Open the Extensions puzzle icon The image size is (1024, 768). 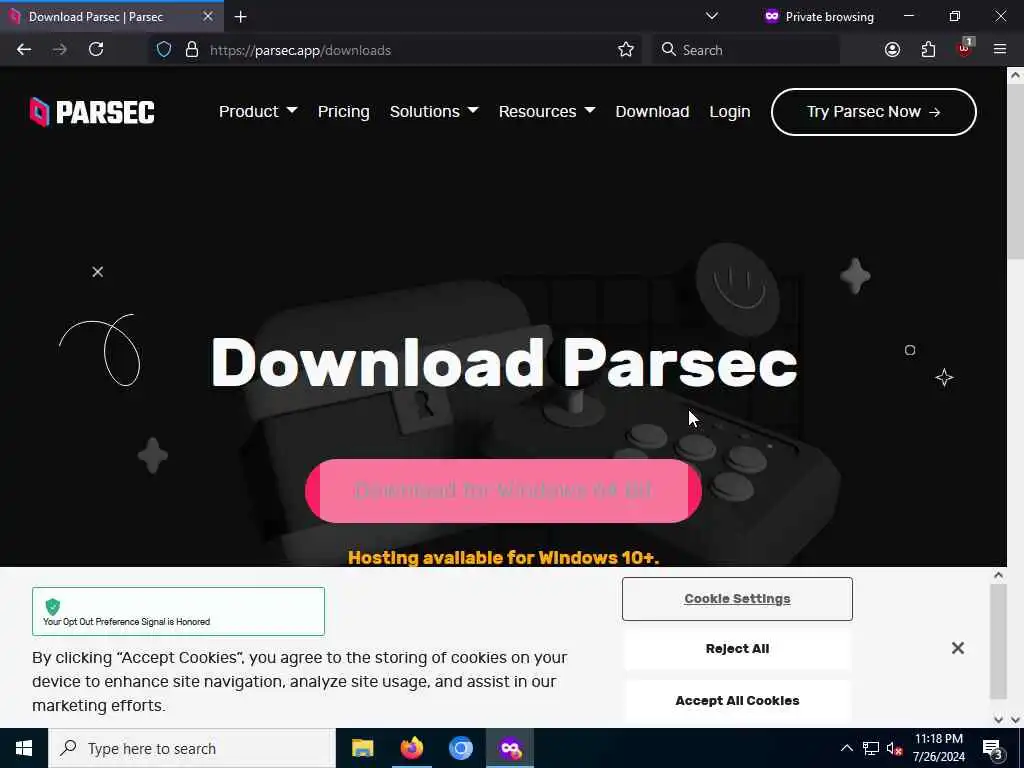[x=928, y=50]
